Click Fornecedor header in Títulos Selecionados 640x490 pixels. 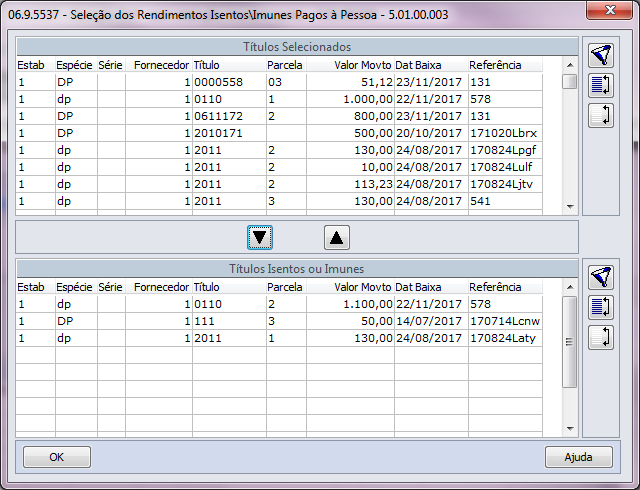pyautogui.click(x=159, y=65)
